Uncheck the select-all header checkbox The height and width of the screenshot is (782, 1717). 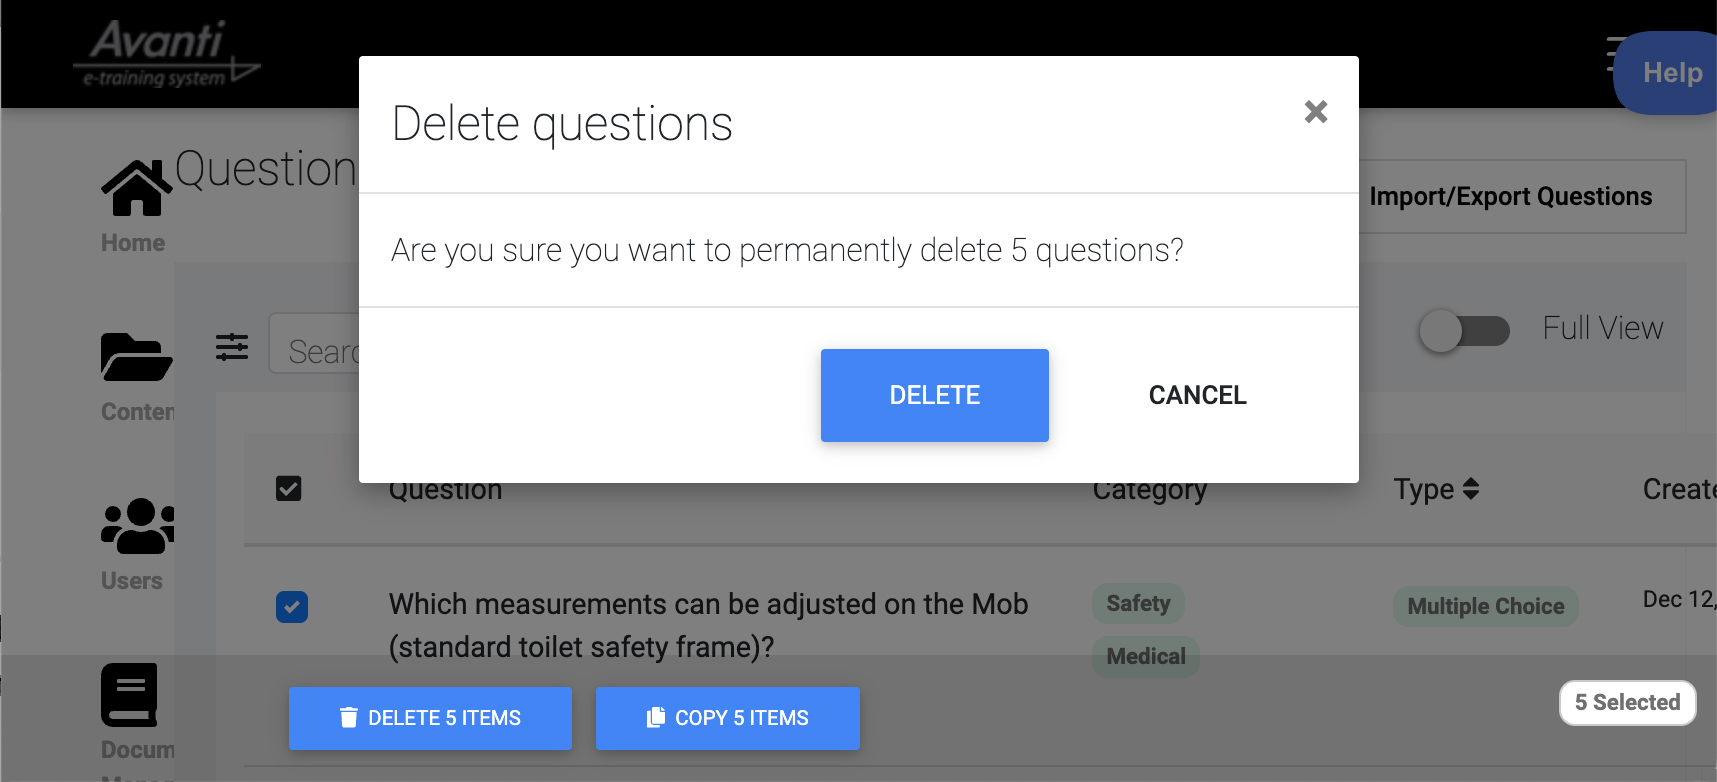[289, 489]
